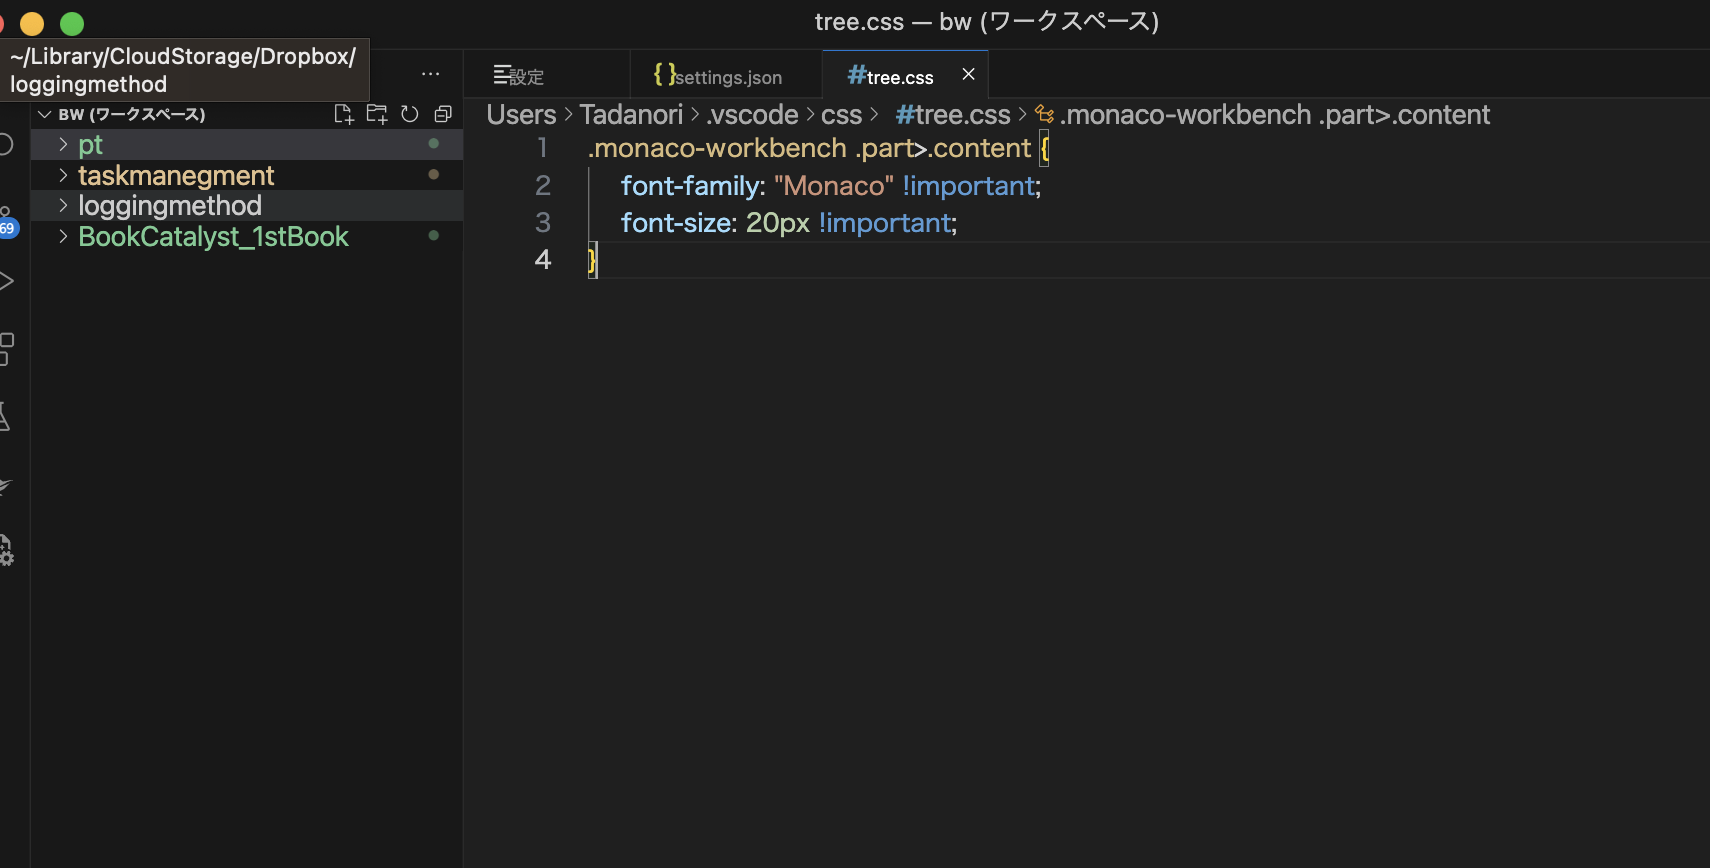Open the Extensions view
This screenshot has width=1710, height=868.
click(x=6, y=349)
